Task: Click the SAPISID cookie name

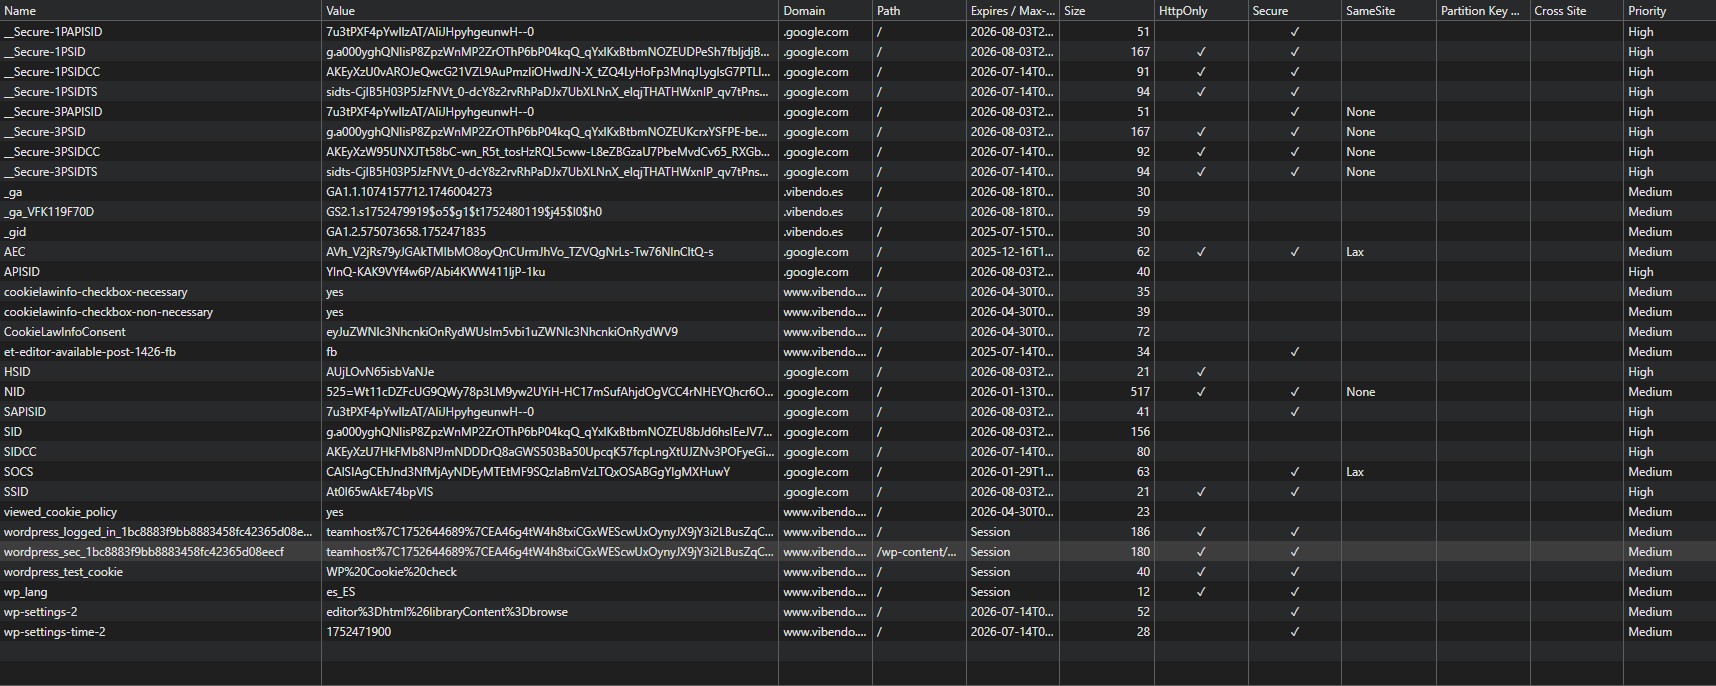Action: pyautogui.click(x=25, y=412)
